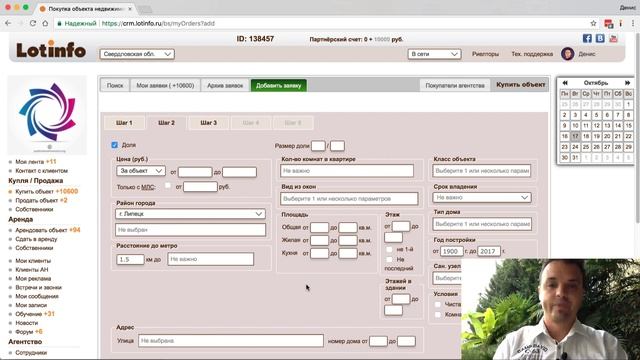640x360 pixels.
Task: Select the Добавить заявку tab
Action: (278, 85)
